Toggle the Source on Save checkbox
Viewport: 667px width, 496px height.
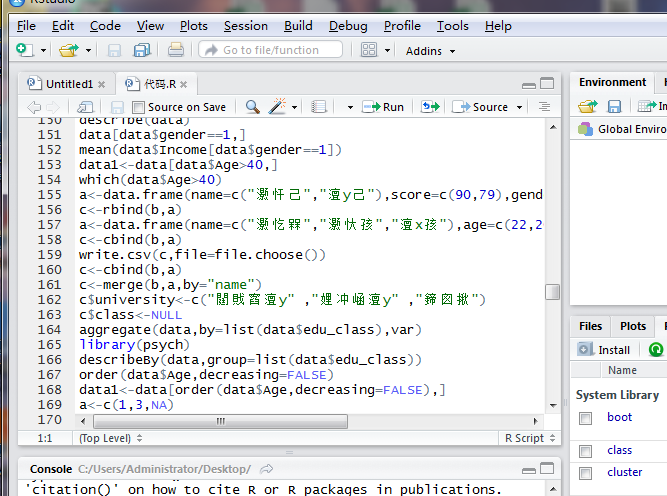138,107
